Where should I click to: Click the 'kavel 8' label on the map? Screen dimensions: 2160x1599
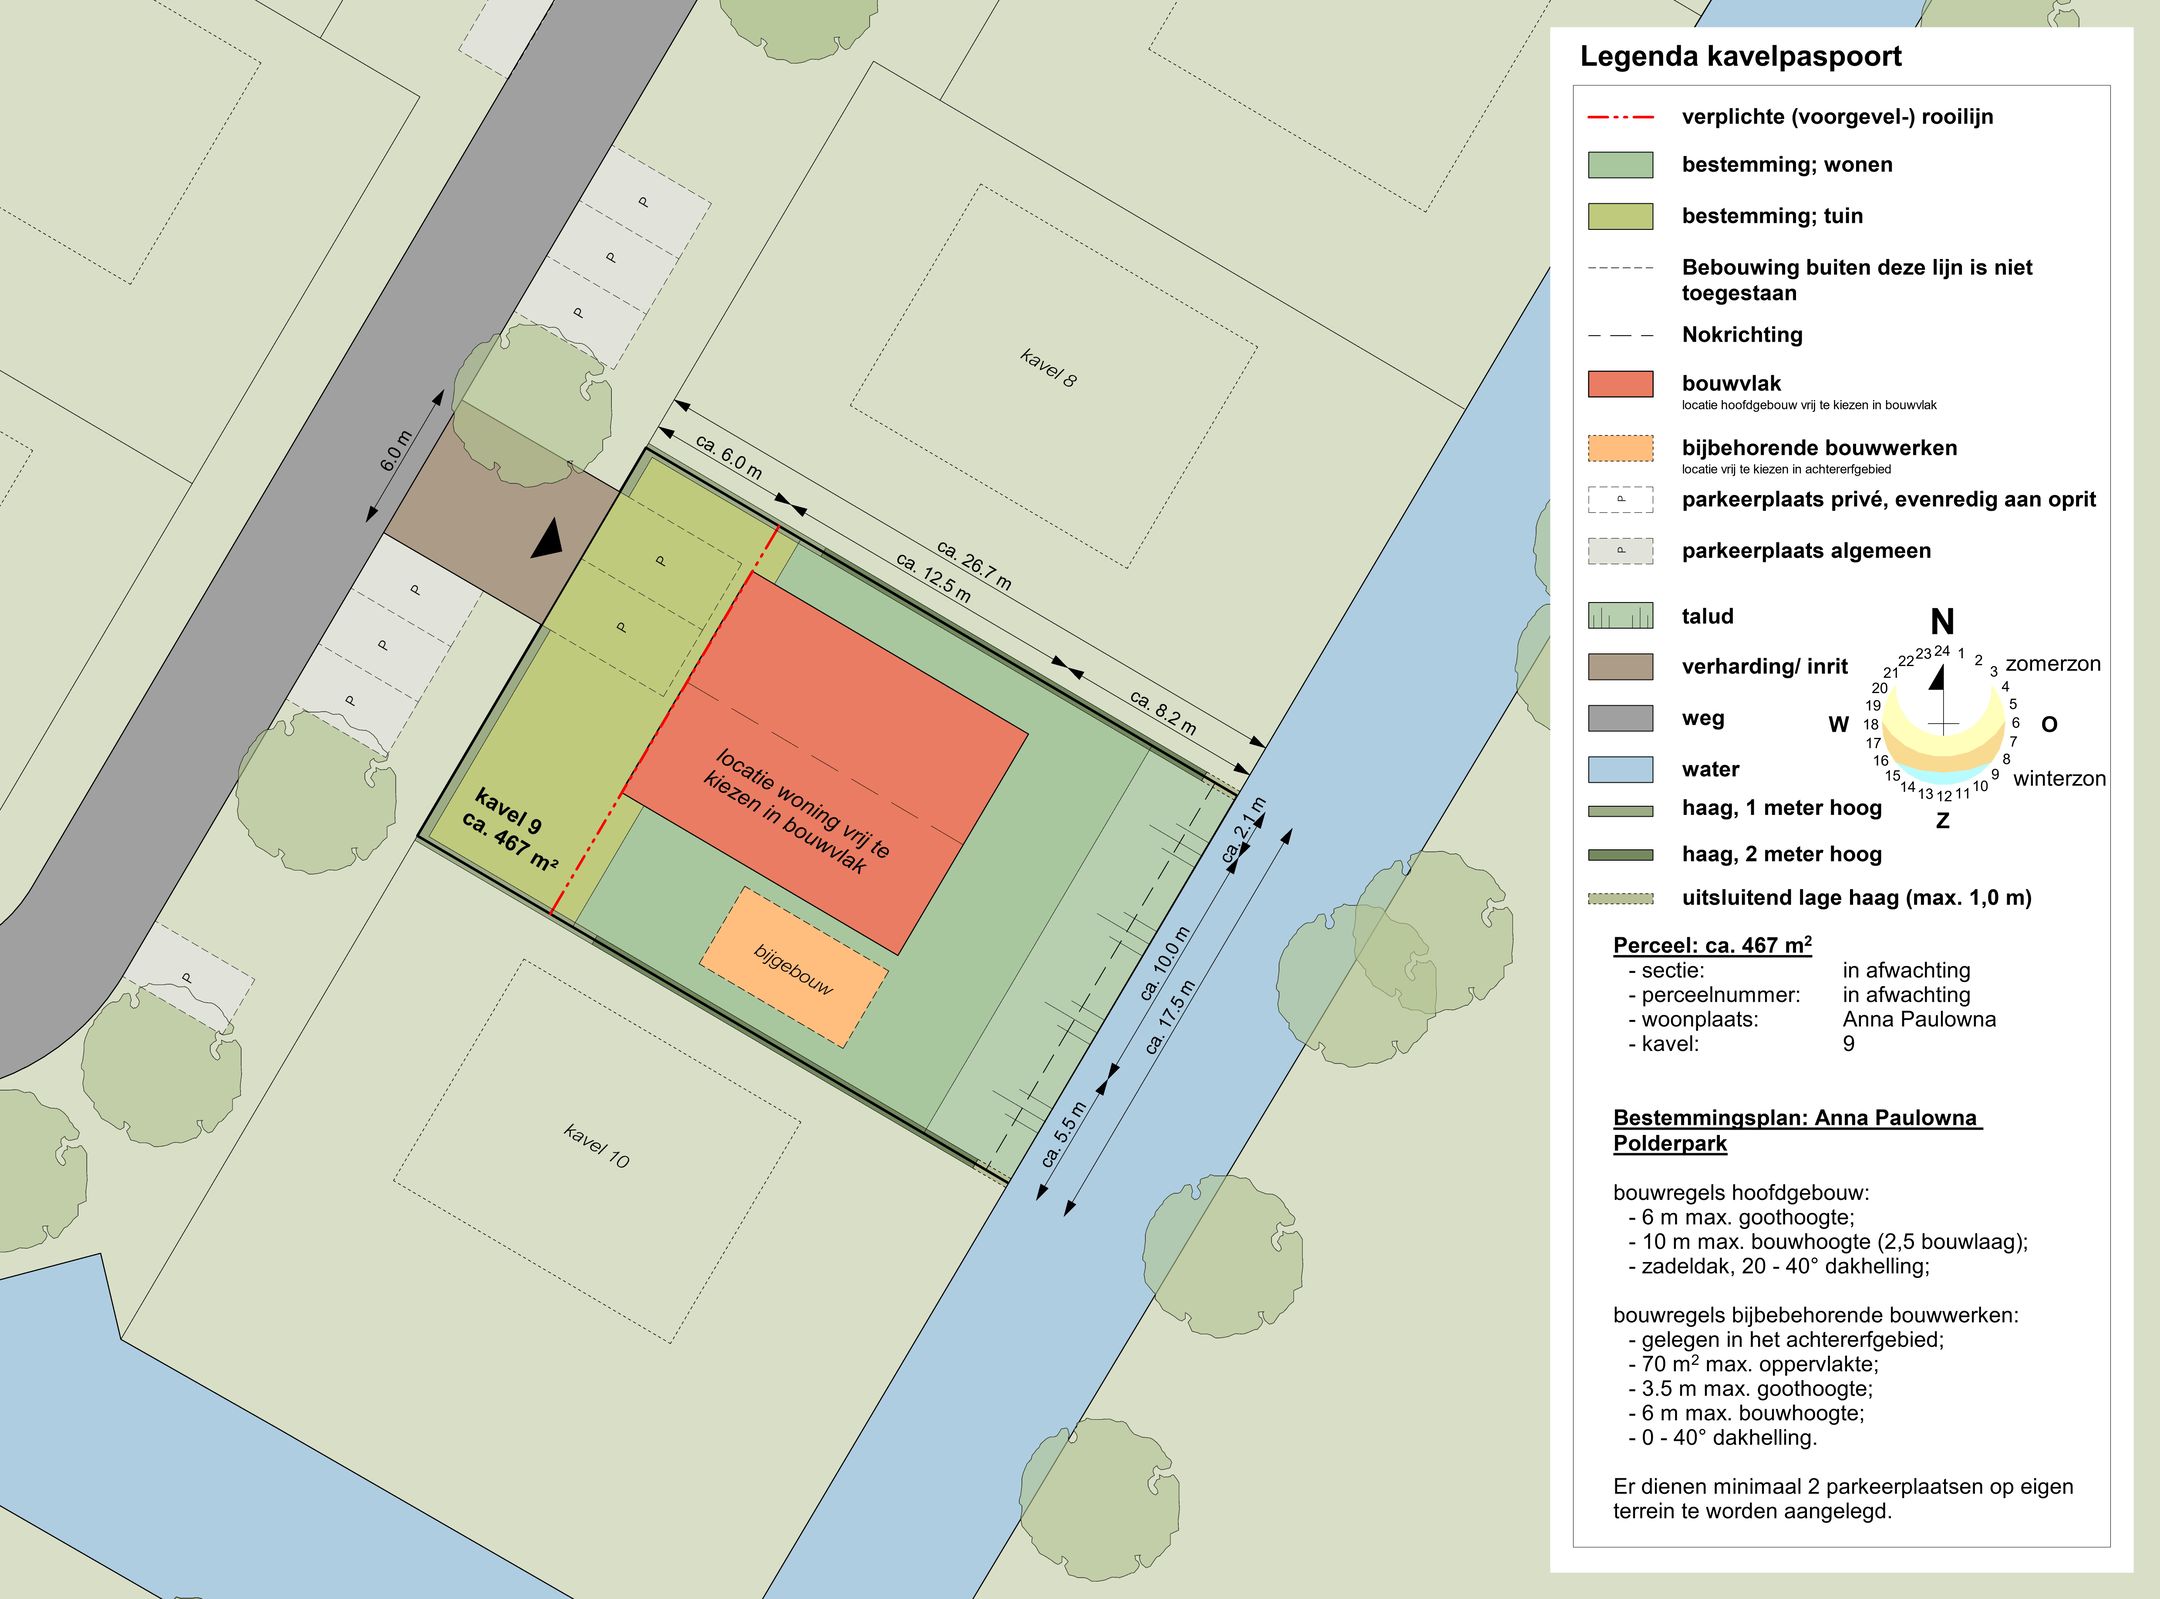click(1048, 368)
